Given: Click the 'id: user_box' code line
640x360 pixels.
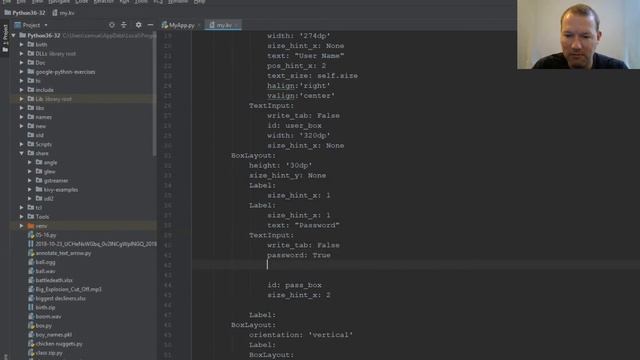Looking at the screenshot, I should pyautogui.click(x=294, y=126).
